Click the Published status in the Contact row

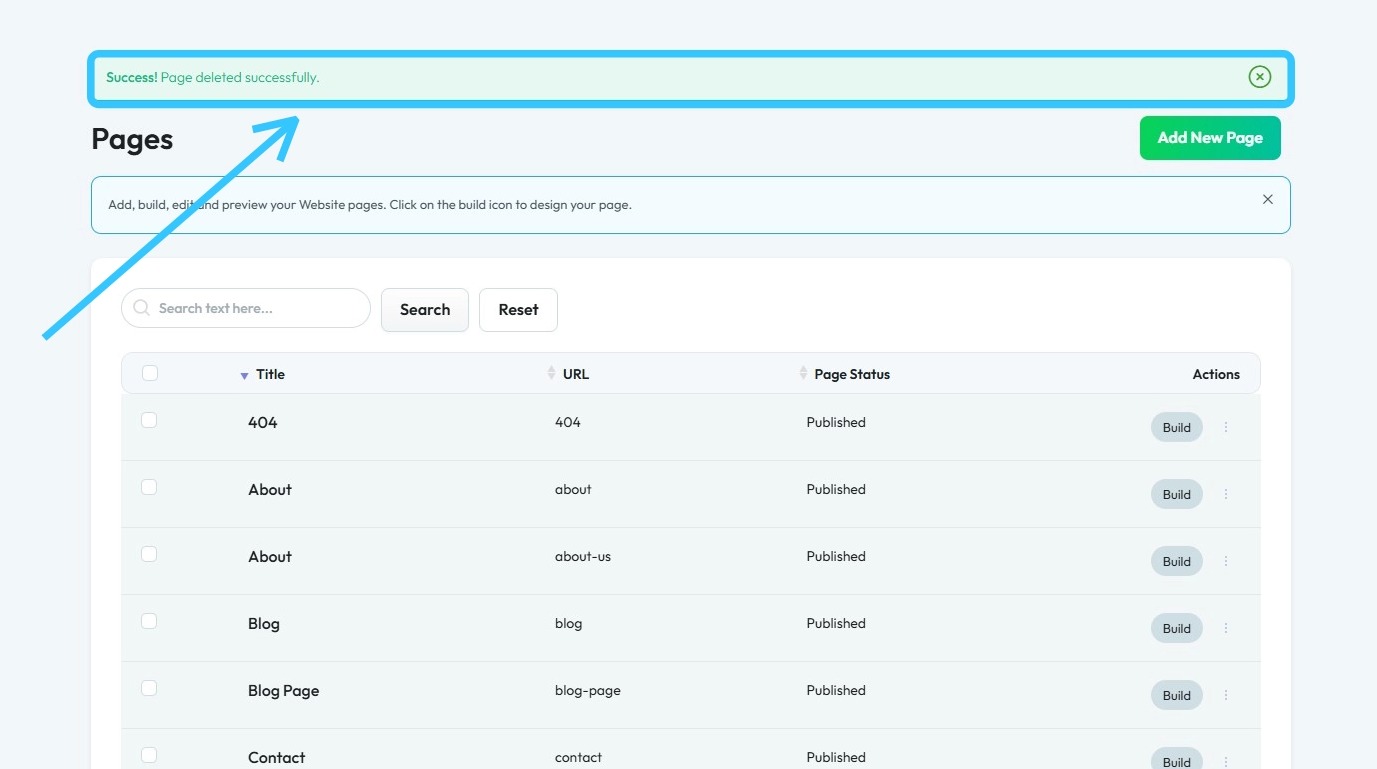click(836, 757)
